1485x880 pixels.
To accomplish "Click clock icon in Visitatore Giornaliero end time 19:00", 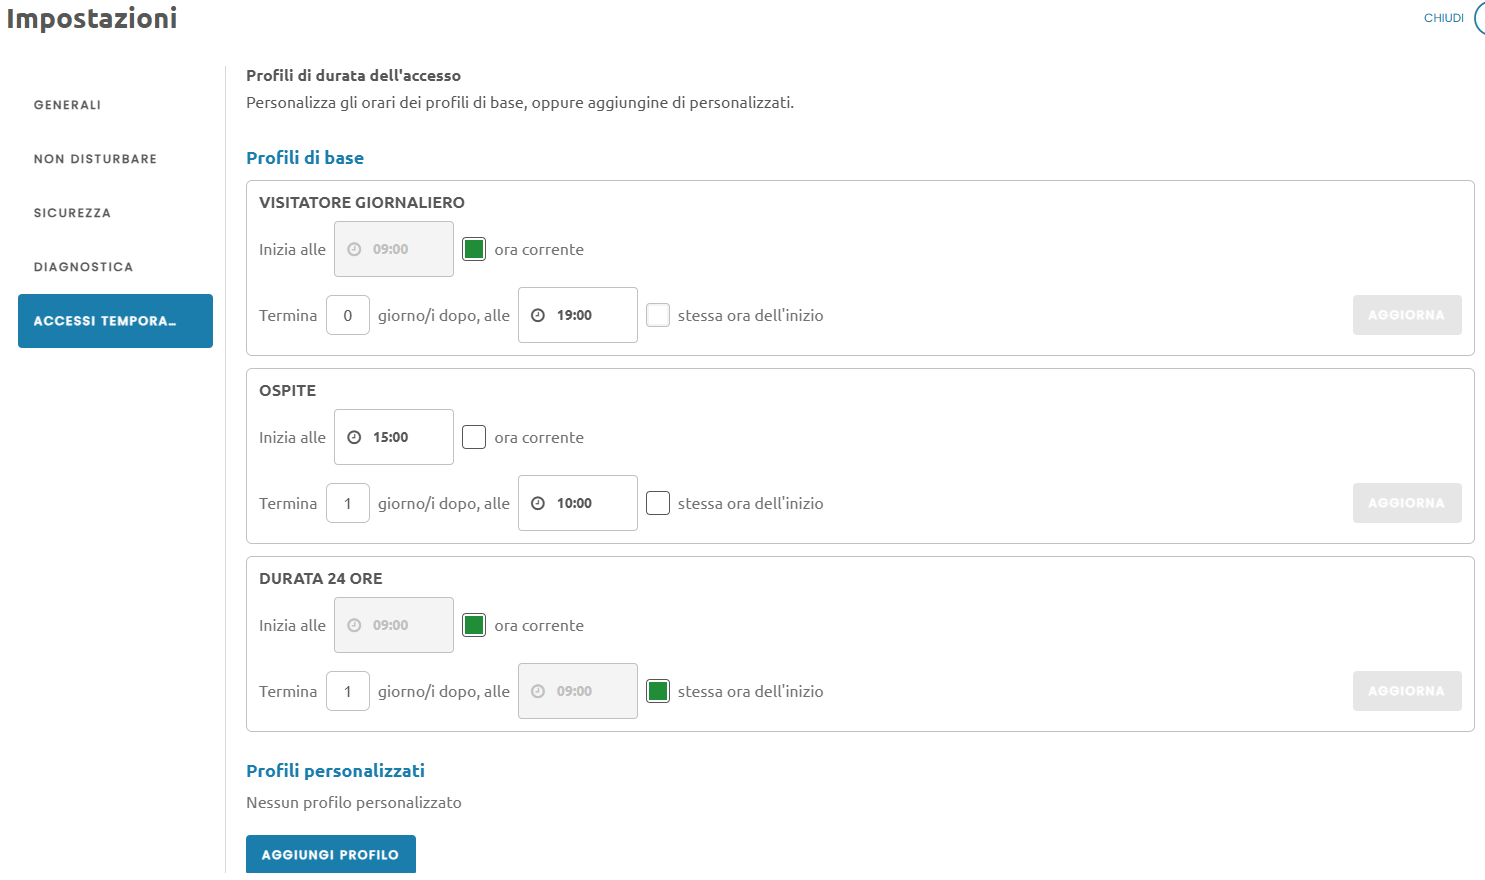I will click(x=538, y=315).
